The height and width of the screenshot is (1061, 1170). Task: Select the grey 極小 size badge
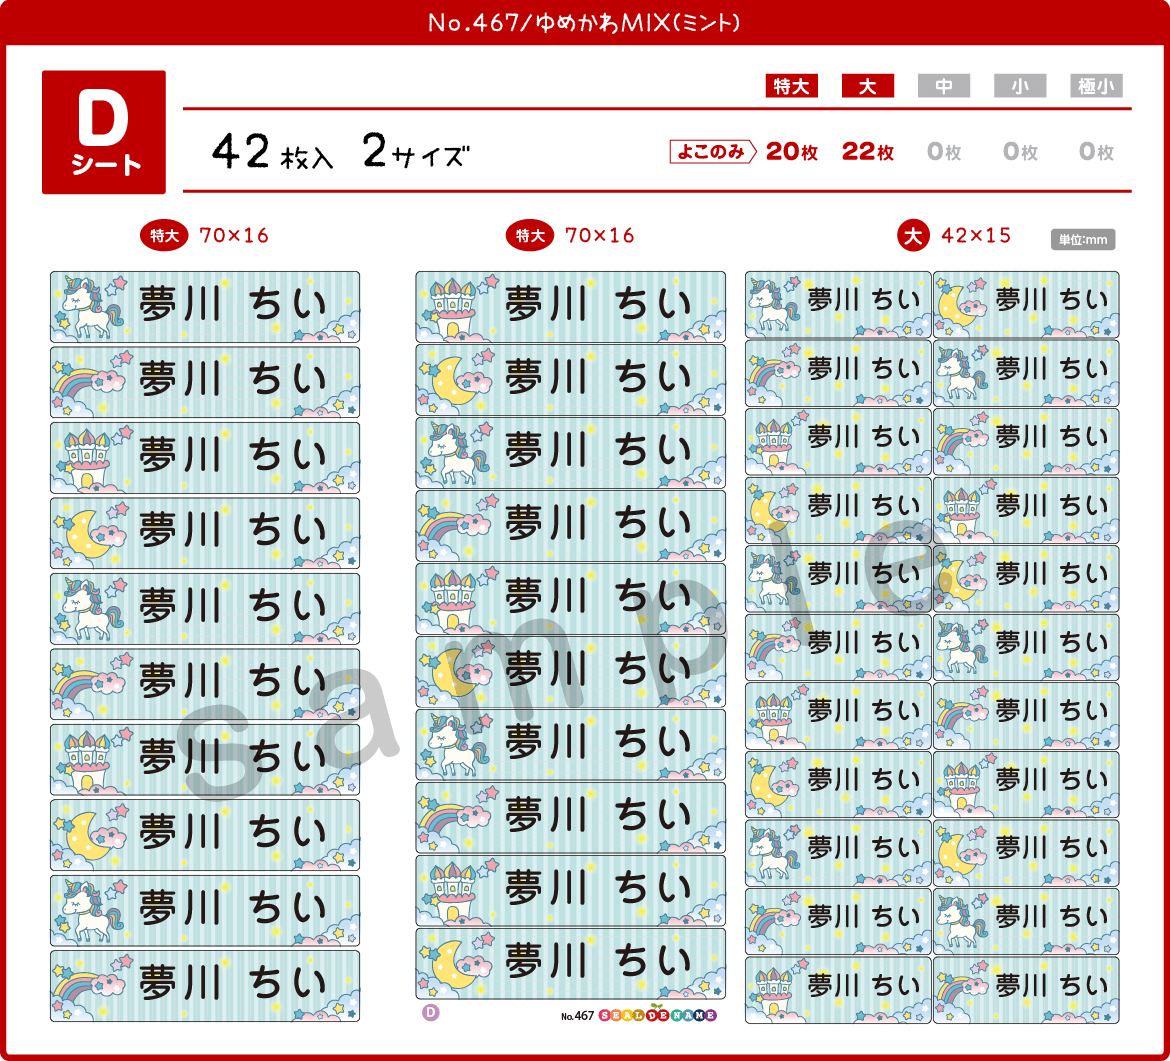(1096, 86)
